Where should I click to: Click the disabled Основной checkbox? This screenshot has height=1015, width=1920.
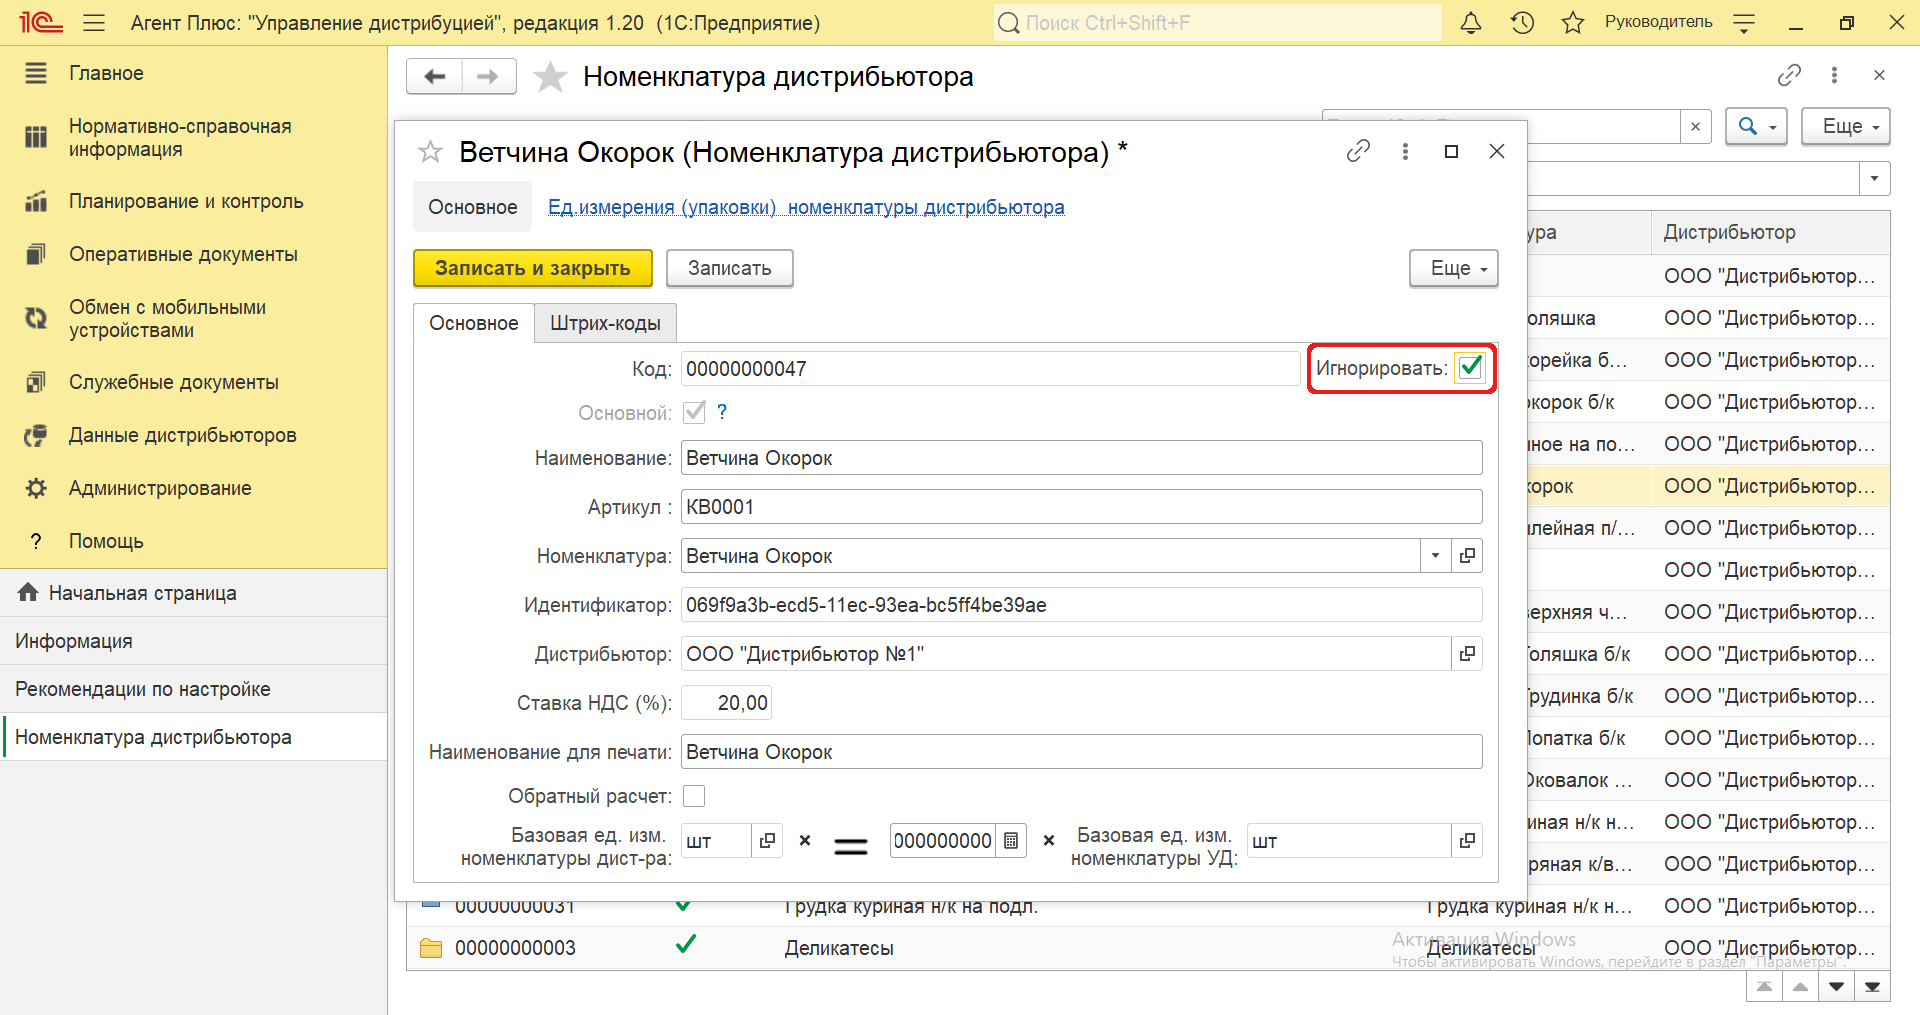tap(694, 412)
